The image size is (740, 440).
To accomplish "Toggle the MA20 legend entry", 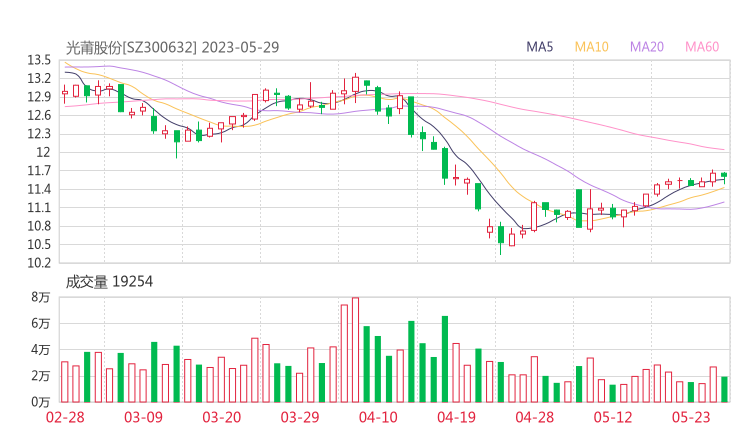I will (647, 47).
